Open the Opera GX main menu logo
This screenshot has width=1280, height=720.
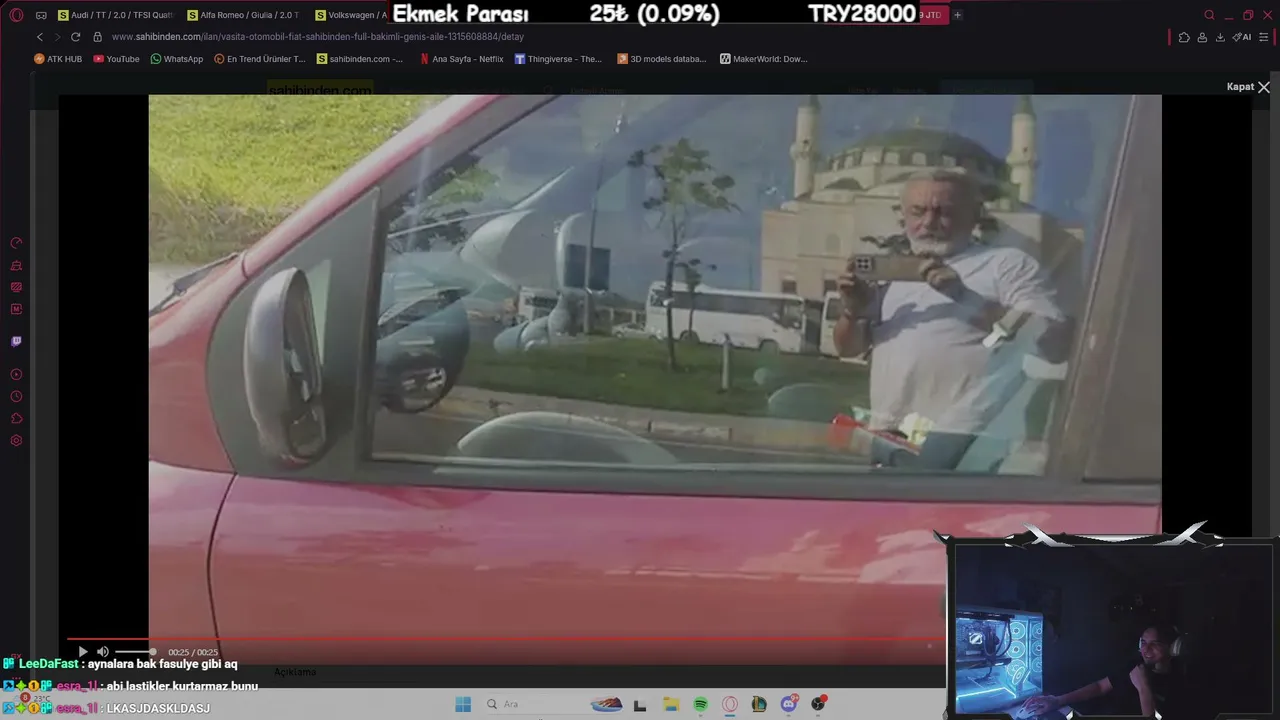click(x=16, y=15)
